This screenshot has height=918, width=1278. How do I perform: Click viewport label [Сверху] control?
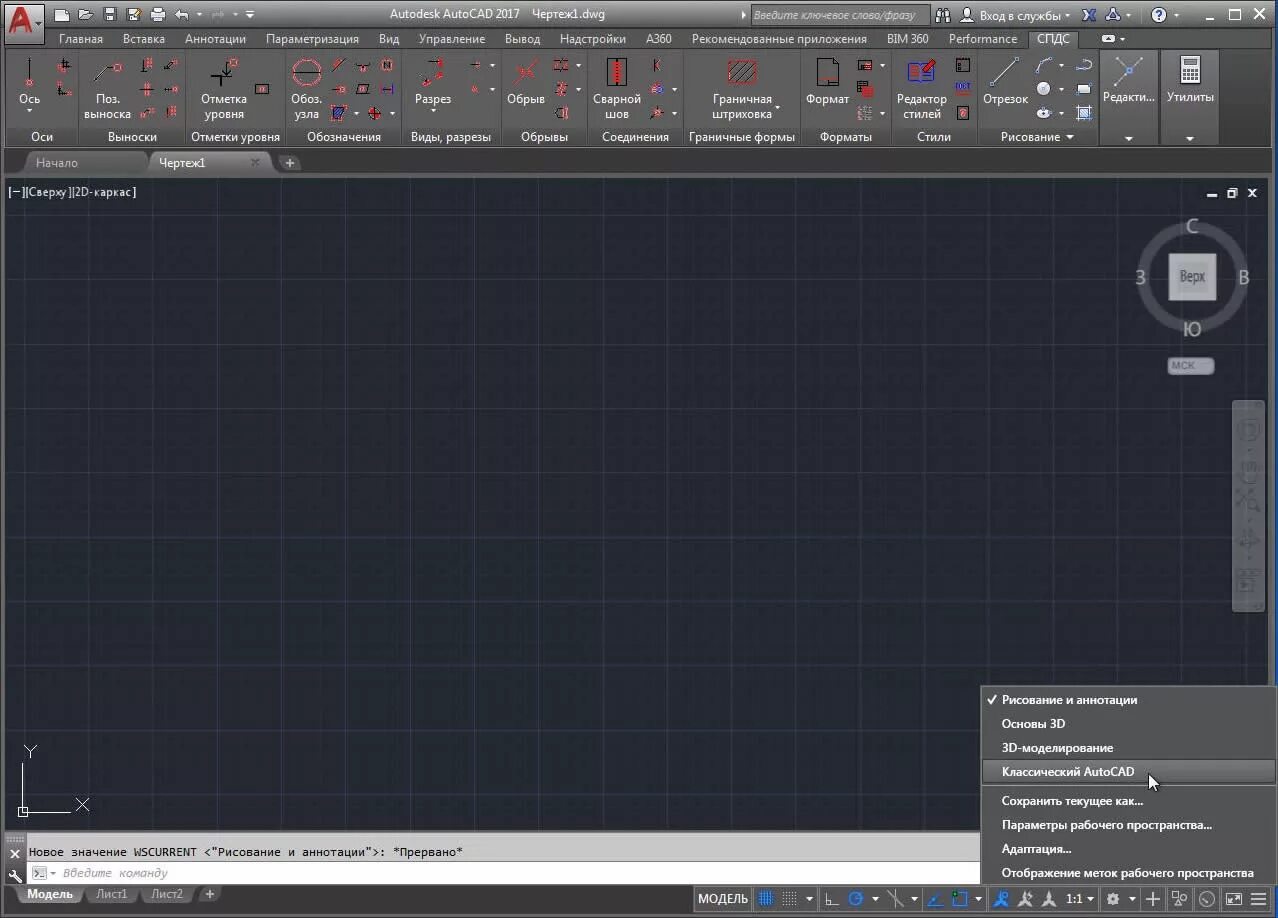click(48, 192)
